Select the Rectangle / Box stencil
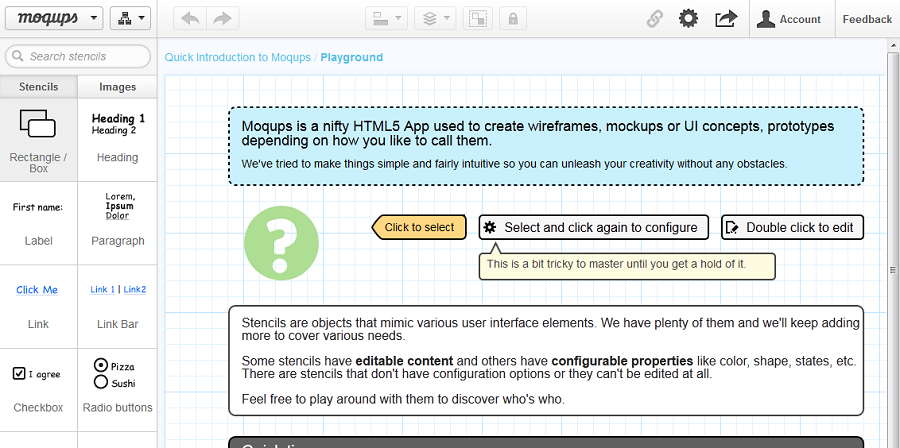 (38, 140)
